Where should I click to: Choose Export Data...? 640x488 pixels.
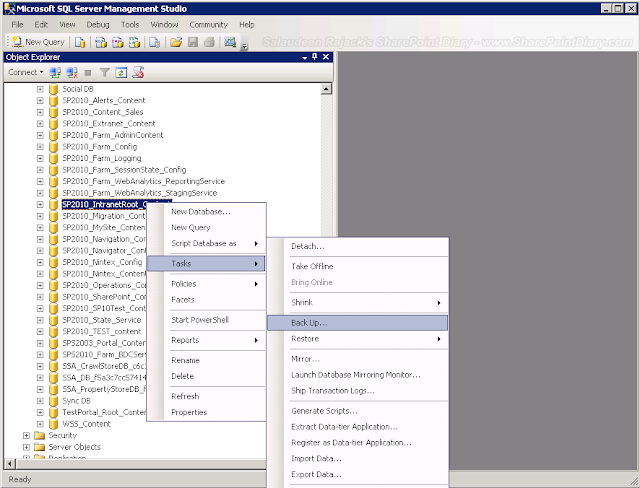(358, 475)
